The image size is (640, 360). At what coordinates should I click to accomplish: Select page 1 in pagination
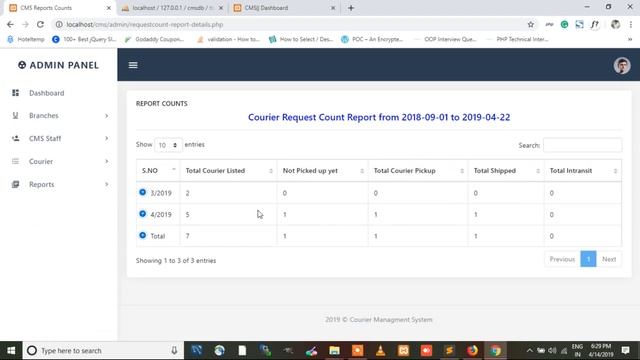tap(588, 259)
